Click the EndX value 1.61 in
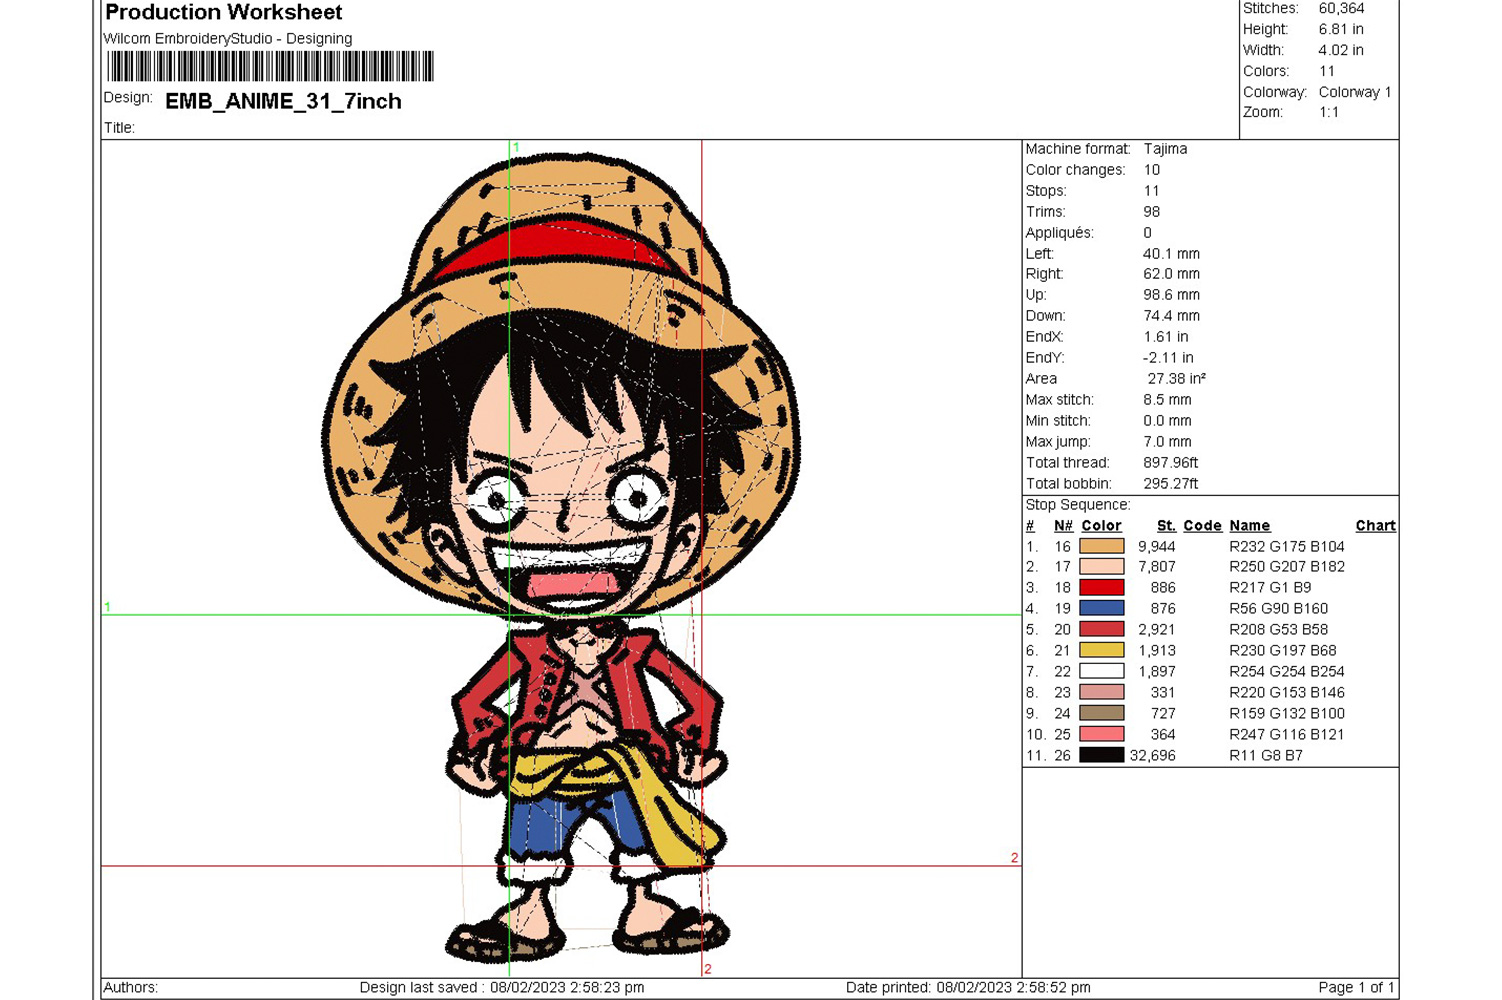This screenshot has width=1502, height=1000. coord(1166,337)
